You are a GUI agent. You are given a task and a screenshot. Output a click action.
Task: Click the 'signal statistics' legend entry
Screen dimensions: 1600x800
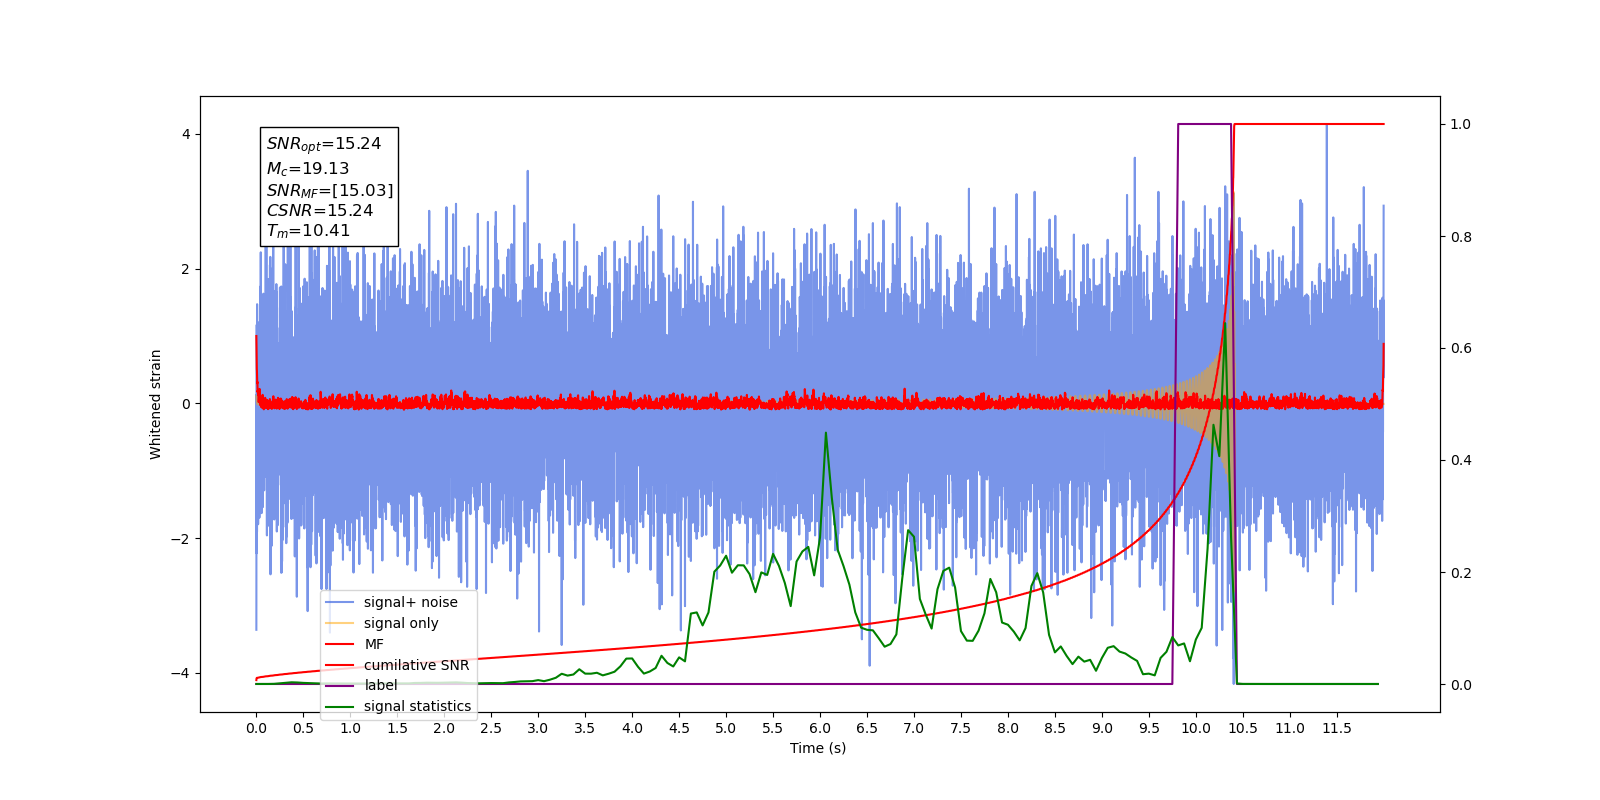click(x=398, y=706)
